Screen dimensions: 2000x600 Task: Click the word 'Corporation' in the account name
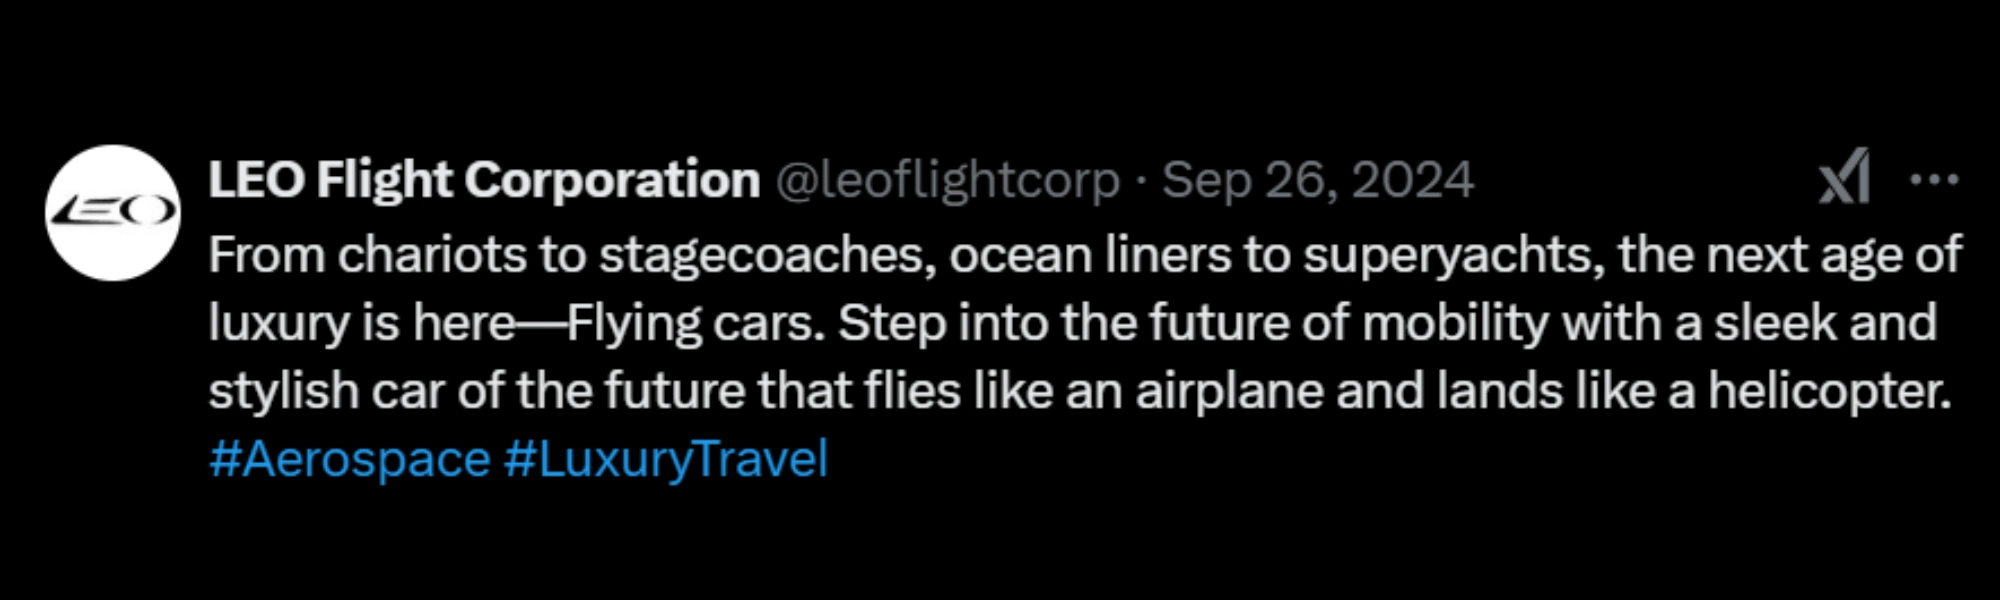pos(612,181)
